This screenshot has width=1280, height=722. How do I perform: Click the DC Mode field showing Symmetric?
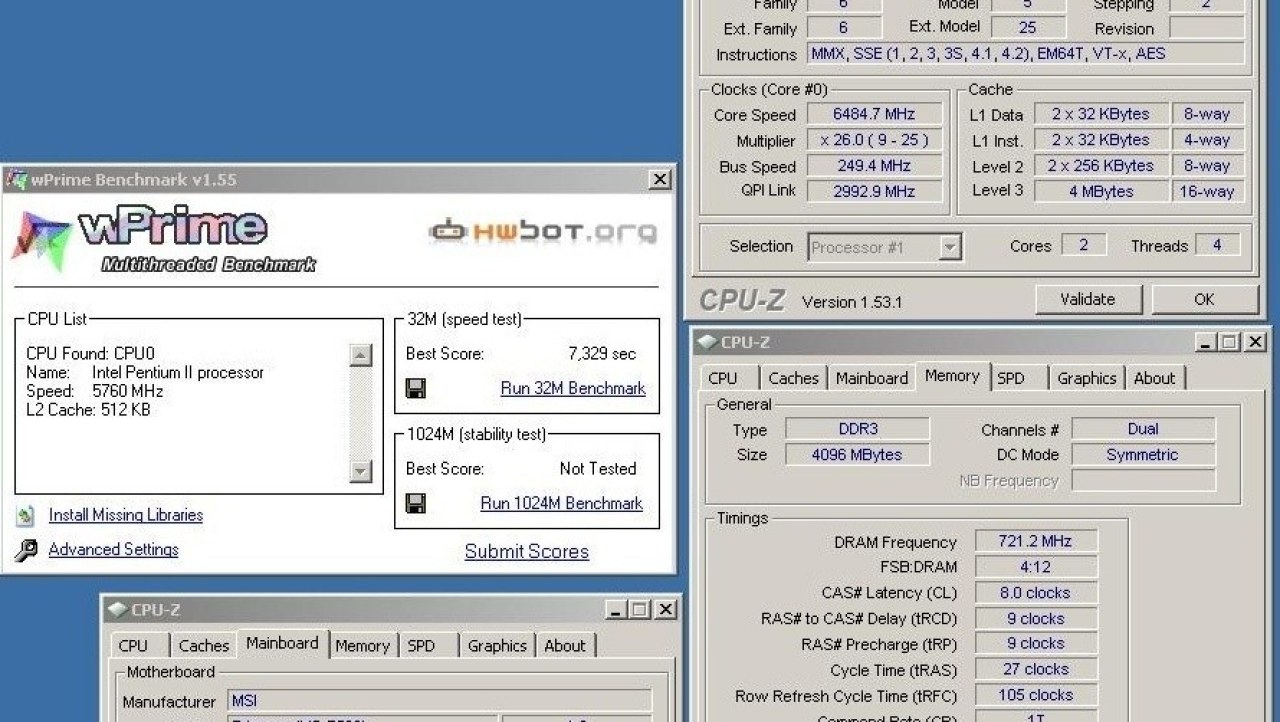(x=1143, y=454)
